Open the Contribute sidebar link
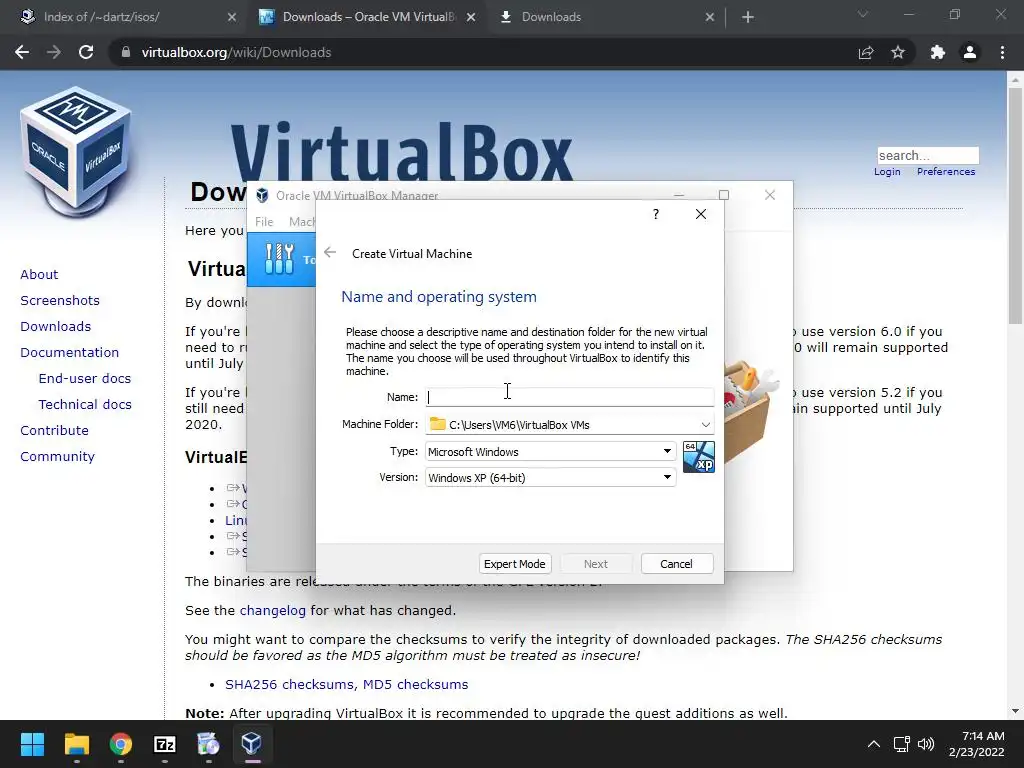Image resolution: width=1024 pixels, height=768 pixels. 54,431
